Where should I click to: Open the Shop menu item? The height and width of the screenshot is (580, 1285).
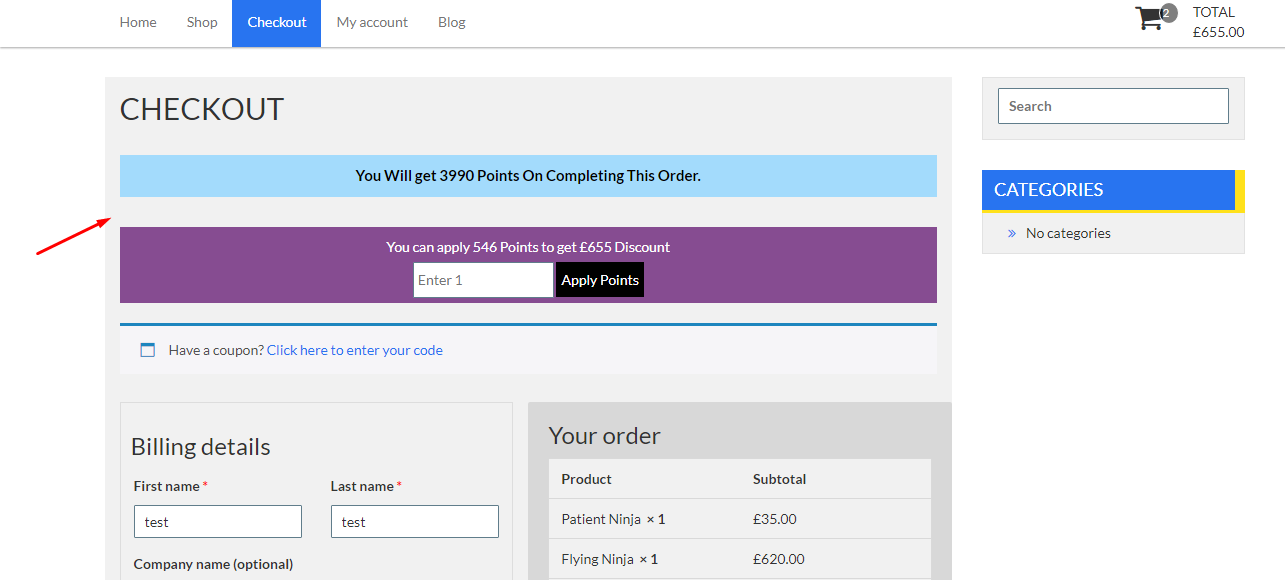coord(202,22)
